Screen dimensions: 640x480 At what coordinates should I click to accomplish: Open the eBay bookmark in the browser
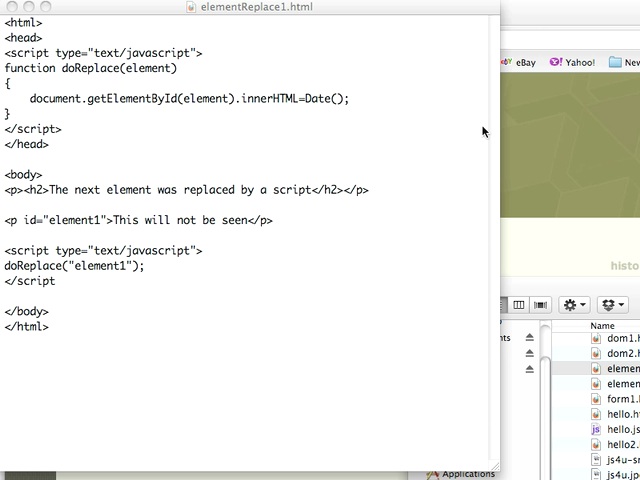tap(519, 62)
